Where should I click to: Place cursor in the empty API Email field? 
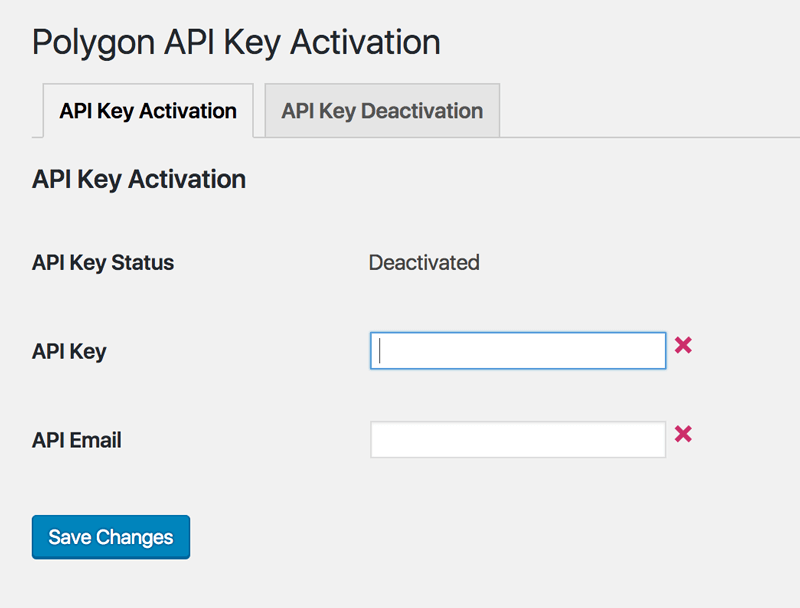518,440
